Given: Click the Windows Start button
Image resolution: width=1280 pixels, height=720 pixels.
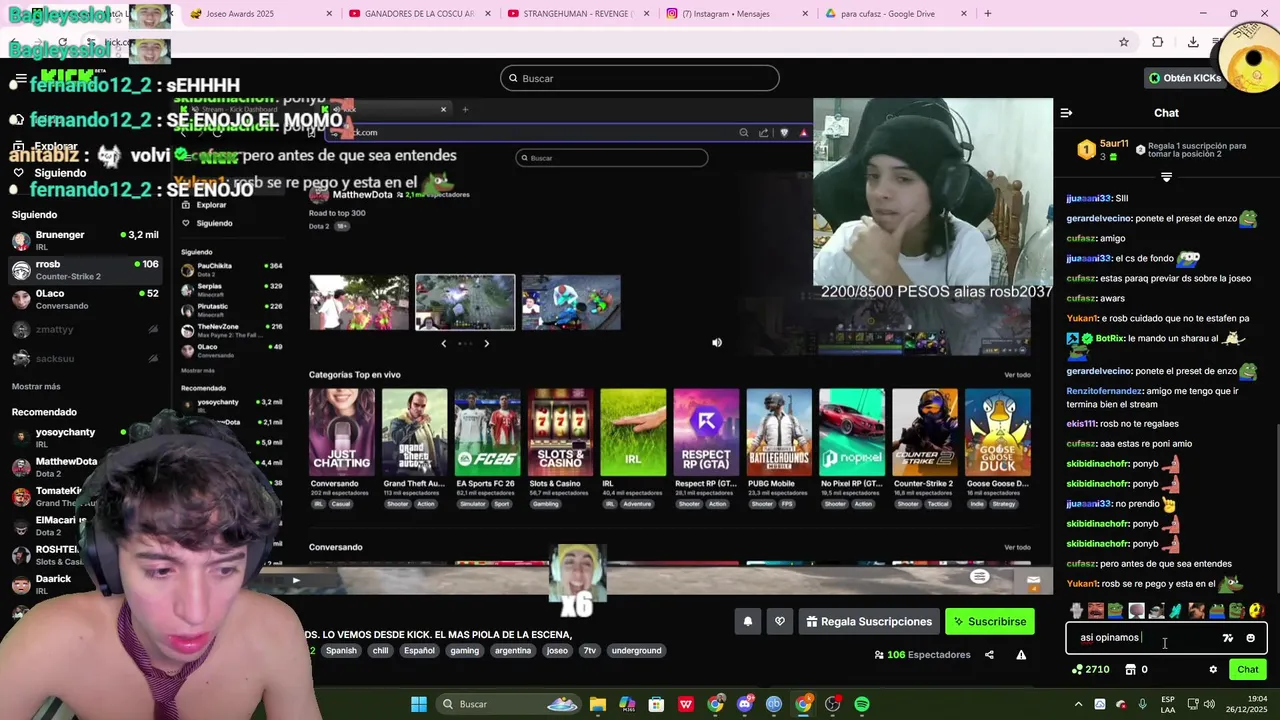Looking at the screenshot, I should coord(419,704).
